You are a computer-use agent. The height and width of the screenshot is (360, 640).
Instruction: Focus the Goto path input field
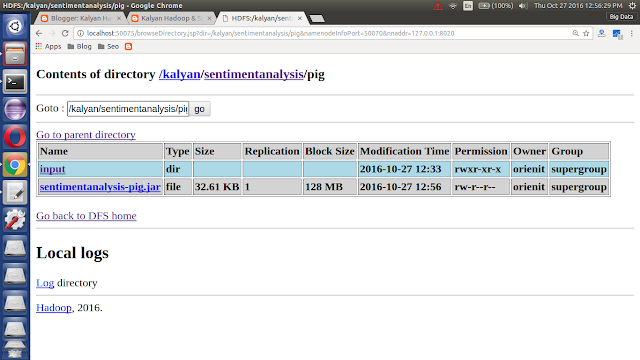tap(128, 109)
